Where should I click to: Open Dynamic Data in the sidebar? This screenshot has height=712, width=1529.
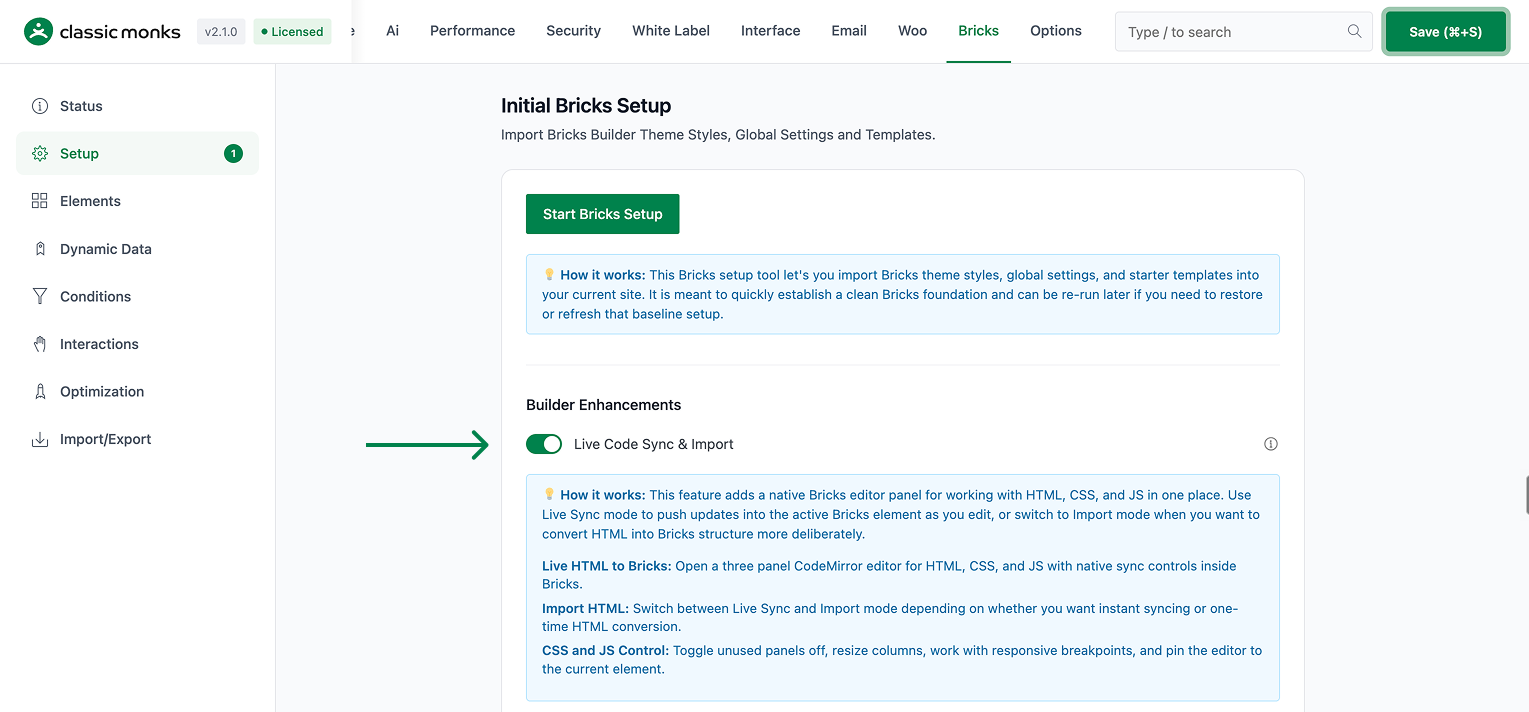pyautogui.click(x=137, y=249)
